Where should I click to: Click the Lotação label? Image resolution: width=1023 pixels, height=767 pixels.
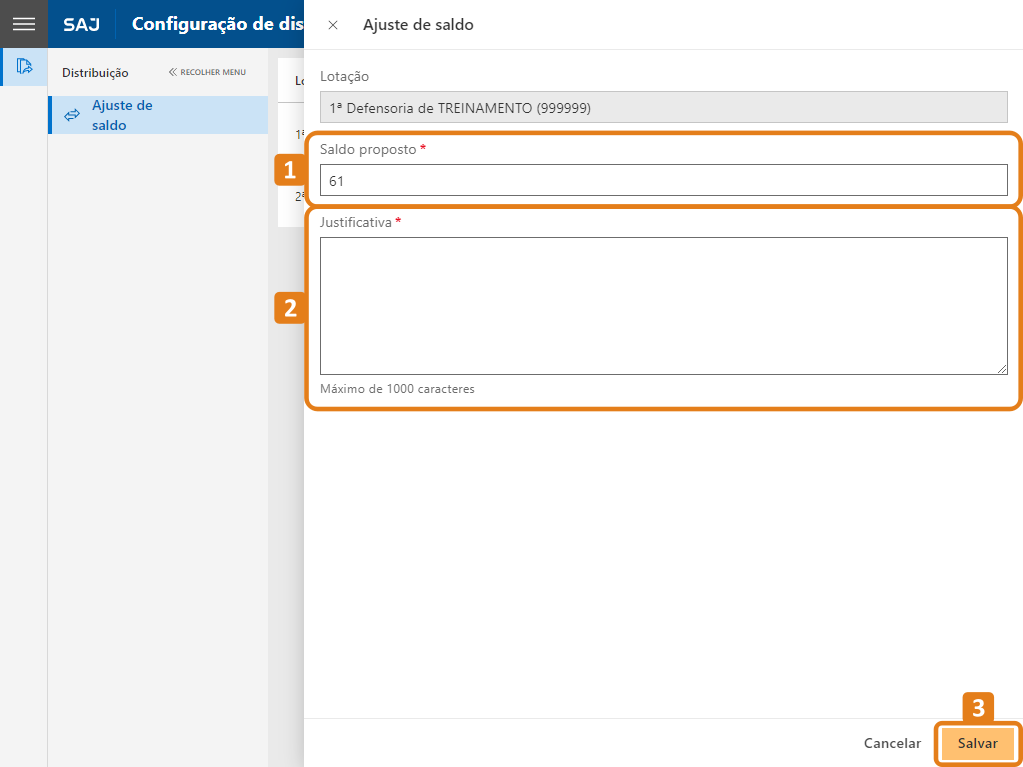(344, 77)
